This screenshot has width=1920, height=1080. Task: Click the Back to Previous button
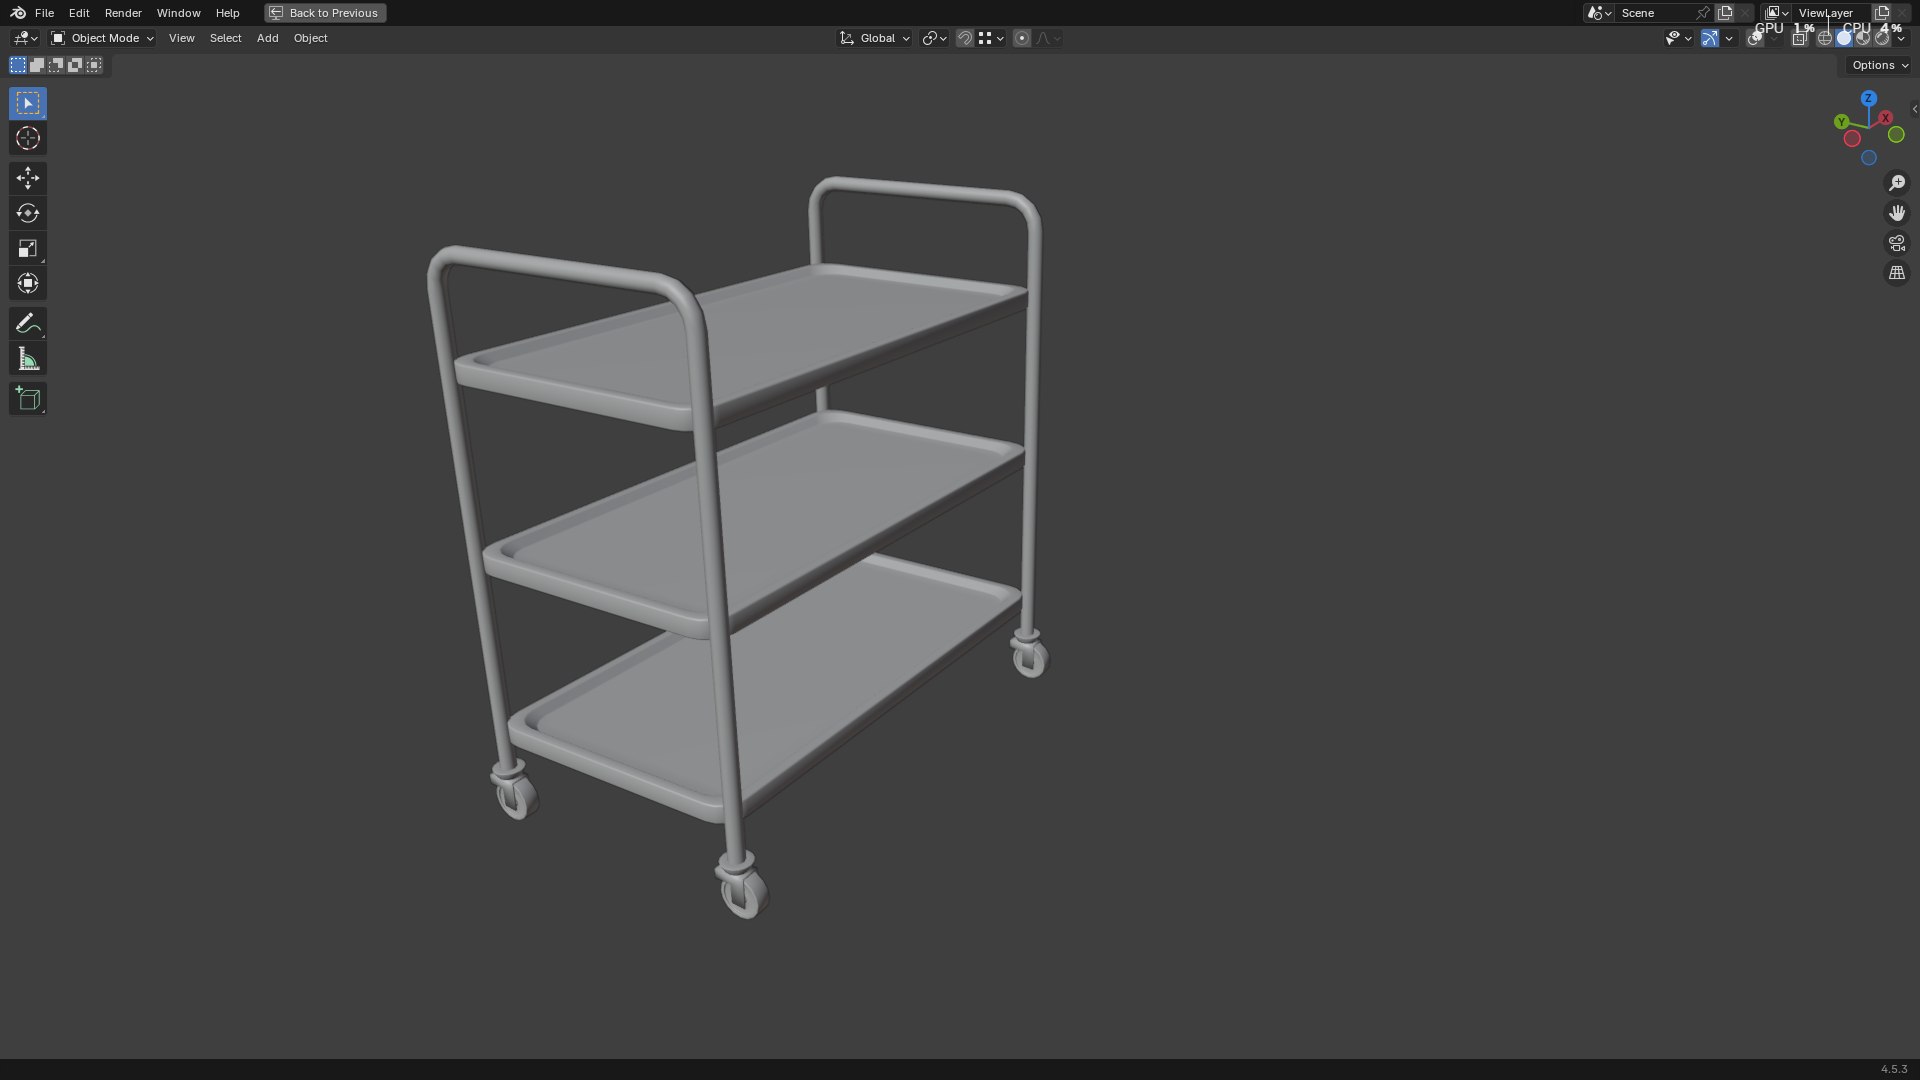pos(325,13)
